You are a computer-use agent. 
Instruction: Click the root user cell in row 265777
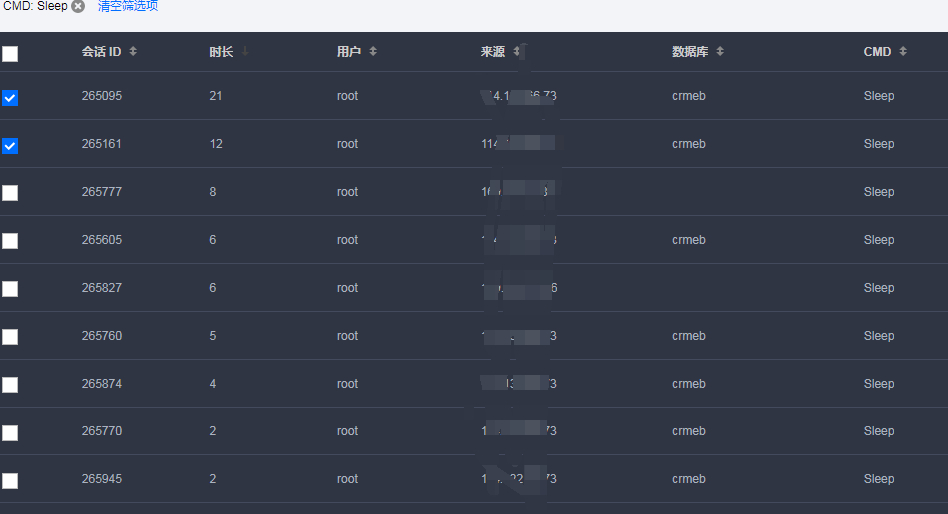(x=348, y=192)
